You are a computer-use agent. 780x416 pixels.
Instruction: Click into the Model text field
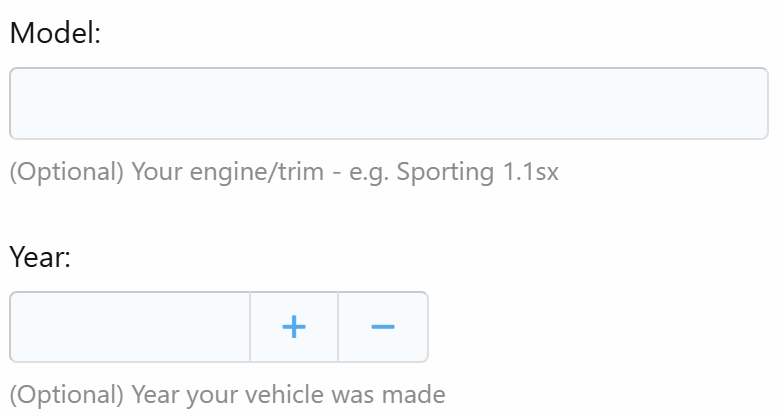[389, 104]
